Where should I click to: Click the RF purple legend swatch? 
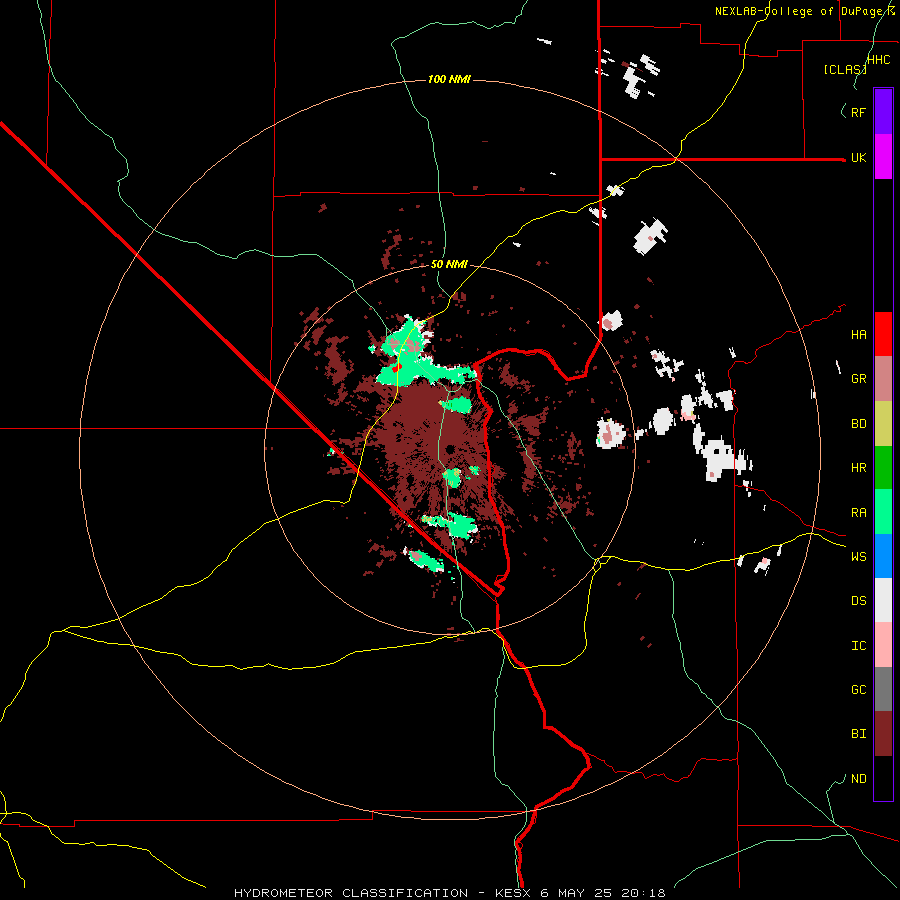click(x=883, y=112)
